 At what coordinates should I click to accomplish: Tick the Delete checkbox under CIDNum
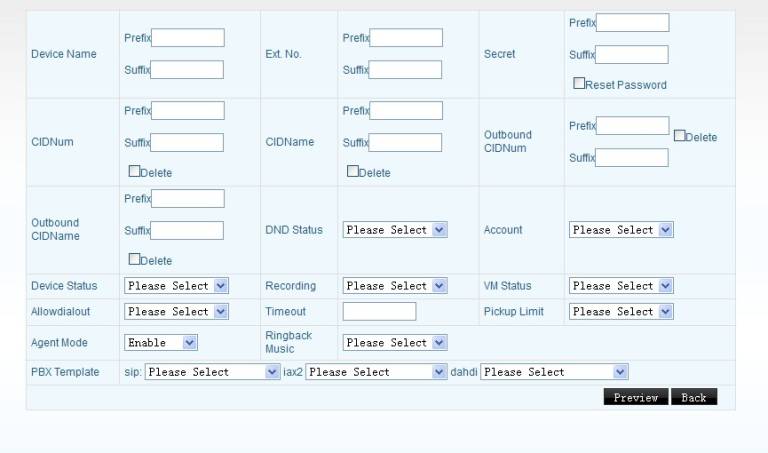click(x=134, y=171)
